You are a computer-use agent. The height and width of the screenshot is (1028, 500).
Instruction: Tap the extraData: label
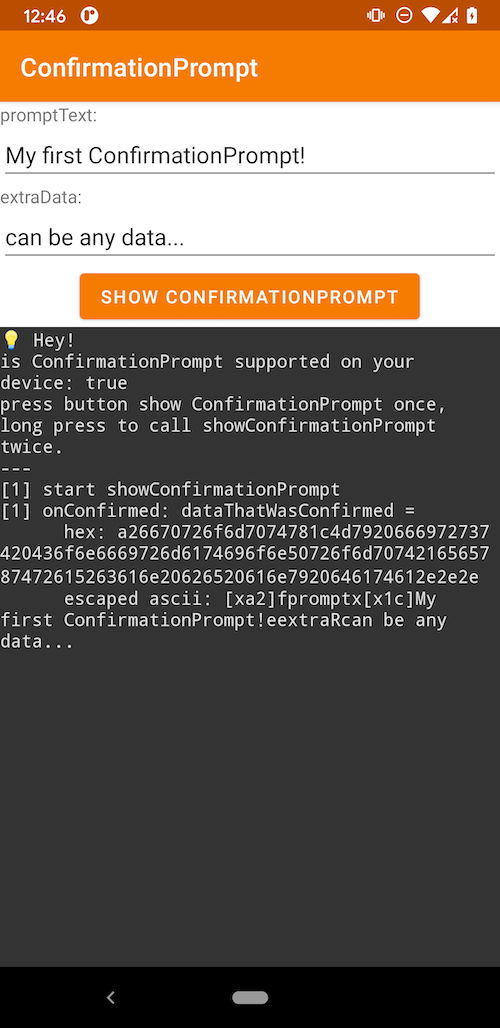click(x=41, y=197)
